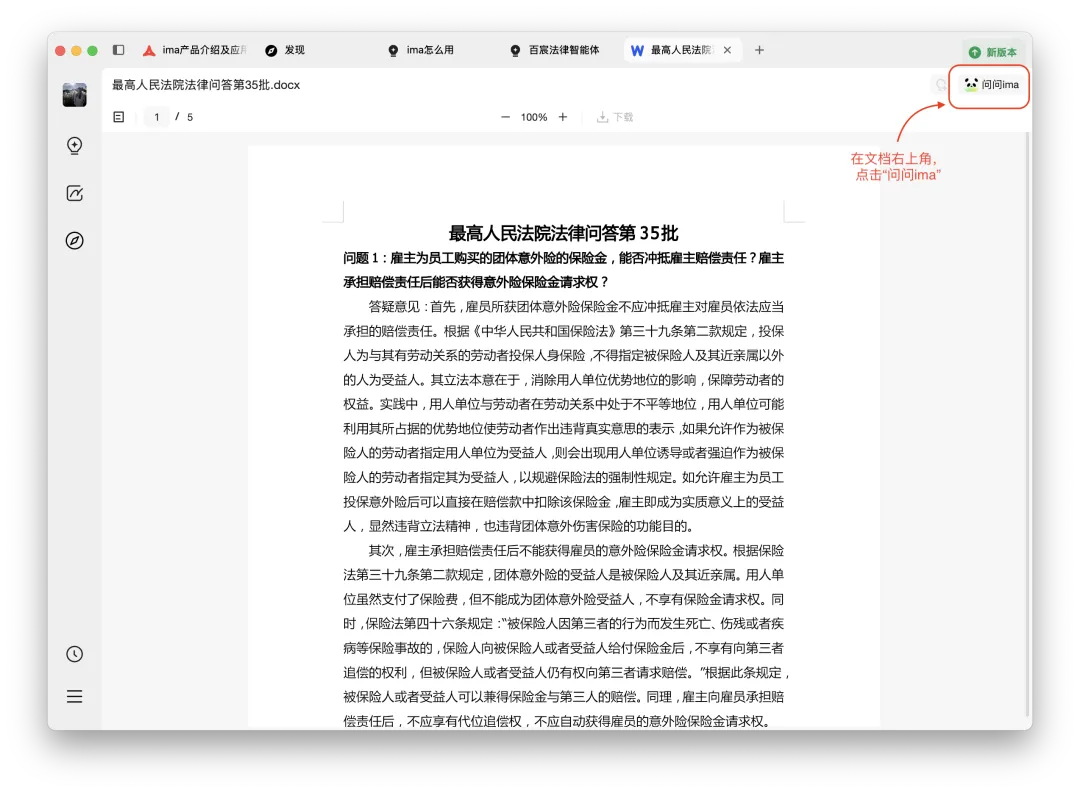Image resolution: width=1080 pixels, height=793 pixels.
Task: Click the page number field showing 1
Action: 157,117
